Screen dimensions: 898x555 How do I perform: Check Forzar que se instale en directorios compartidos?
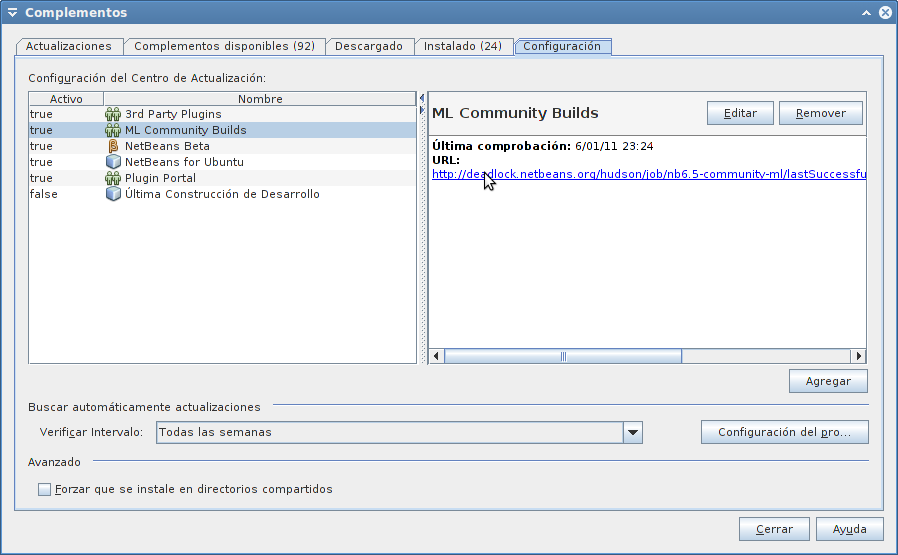point(44,489)
